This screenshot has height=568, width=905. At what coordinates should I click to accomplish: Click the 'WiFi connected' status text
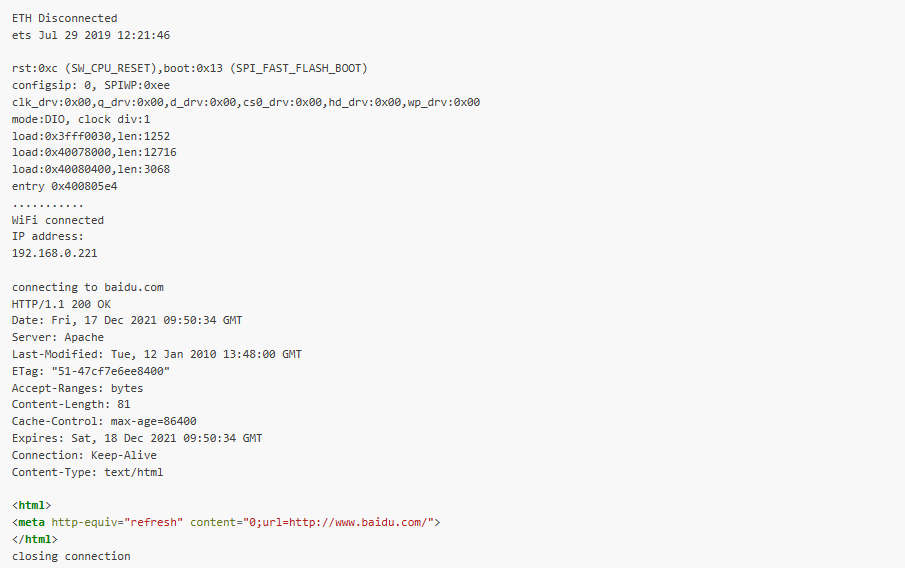click(58, 221)
